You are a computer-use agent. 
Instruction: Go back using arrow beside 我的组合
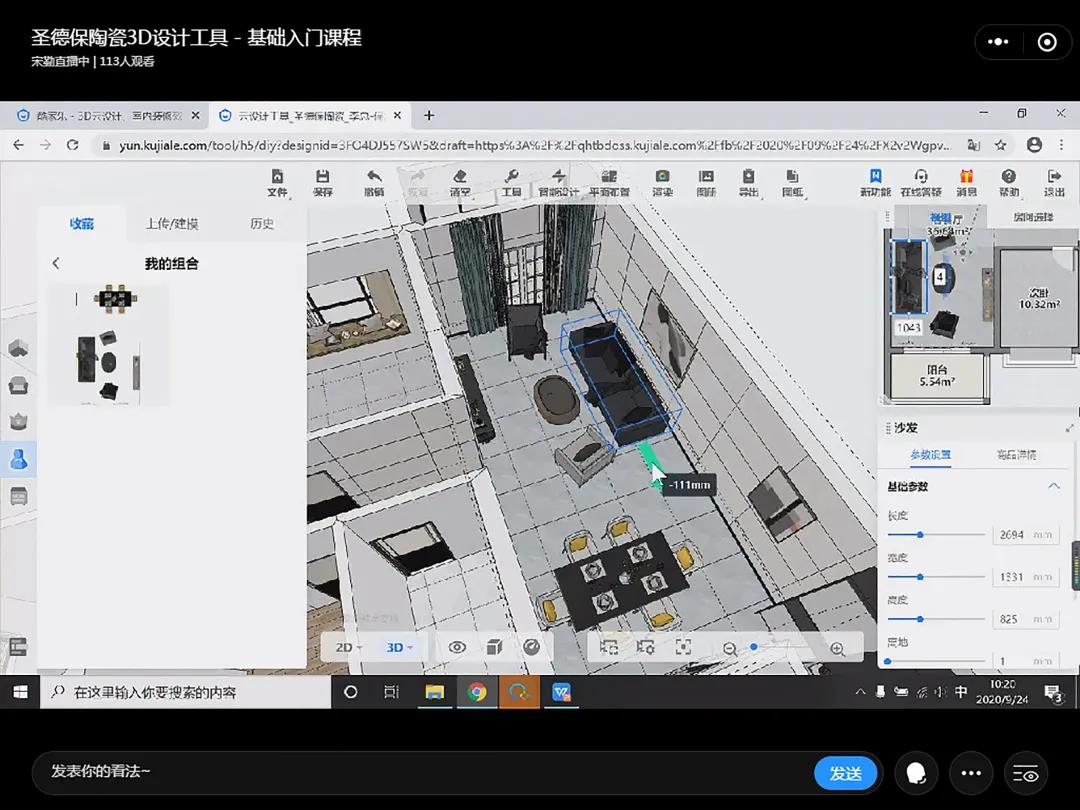point(56,263)
